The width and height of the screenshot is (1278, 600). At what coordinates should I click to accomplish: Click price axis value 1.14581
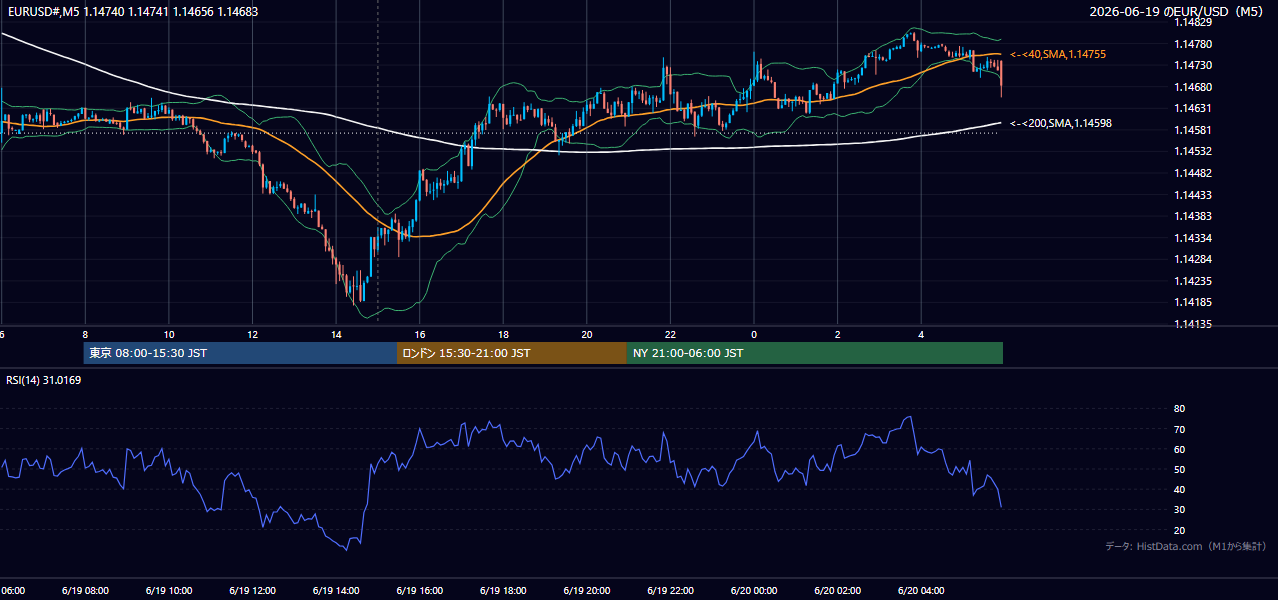tap(1192, 130)
